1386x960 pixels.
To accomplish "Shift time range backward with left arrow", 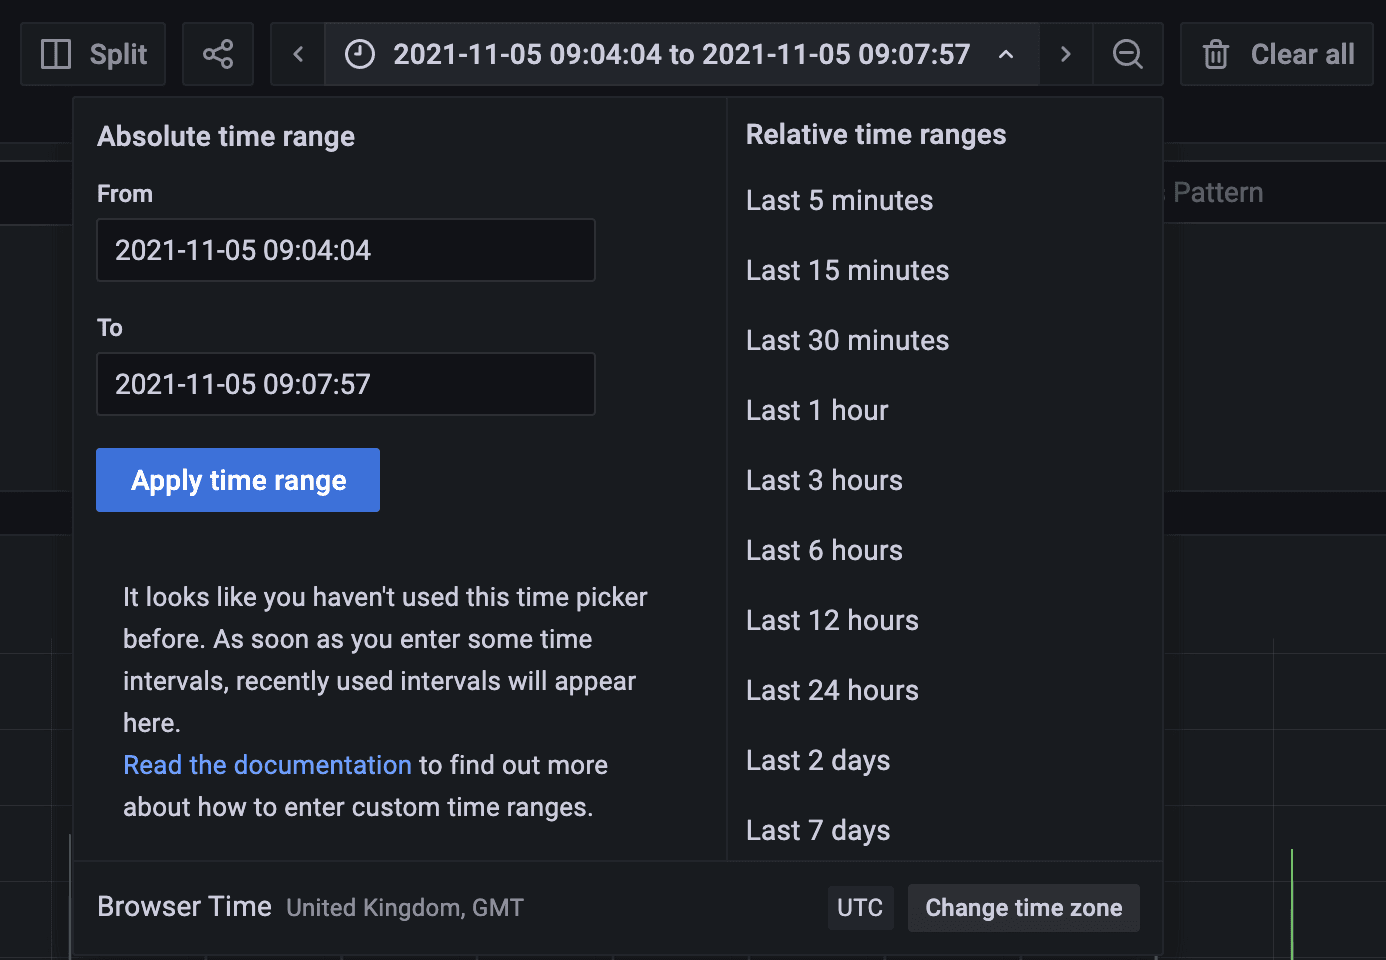I will click(x=297, y=54).
